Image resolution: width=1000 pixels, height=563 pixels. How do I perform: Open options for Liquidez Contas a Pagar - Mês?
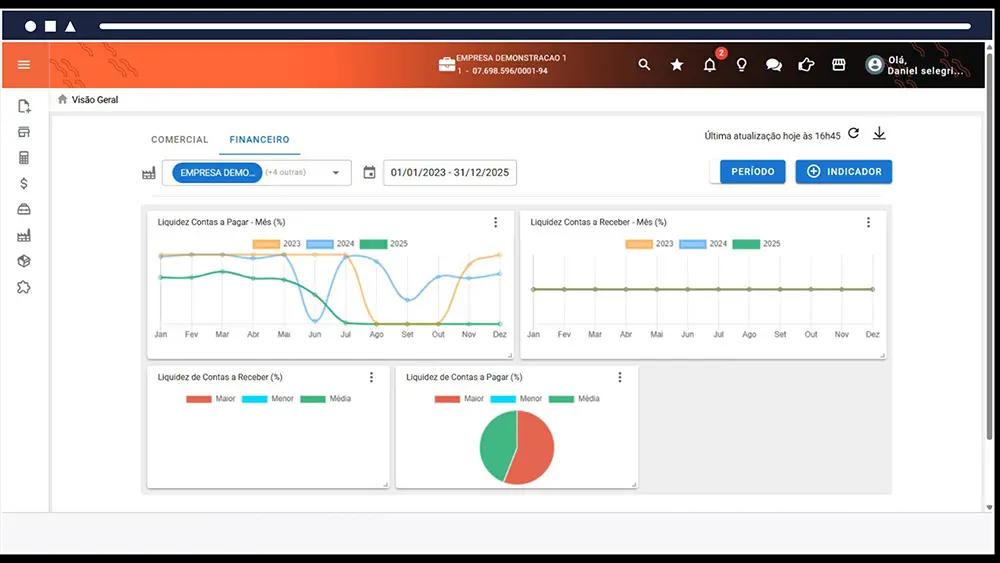point(496,222)
